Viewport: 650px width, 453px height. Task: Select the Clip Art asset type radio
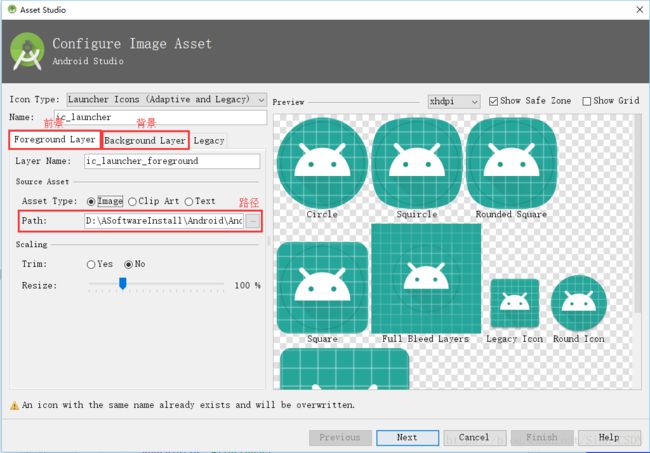click(x=132, y=201)
